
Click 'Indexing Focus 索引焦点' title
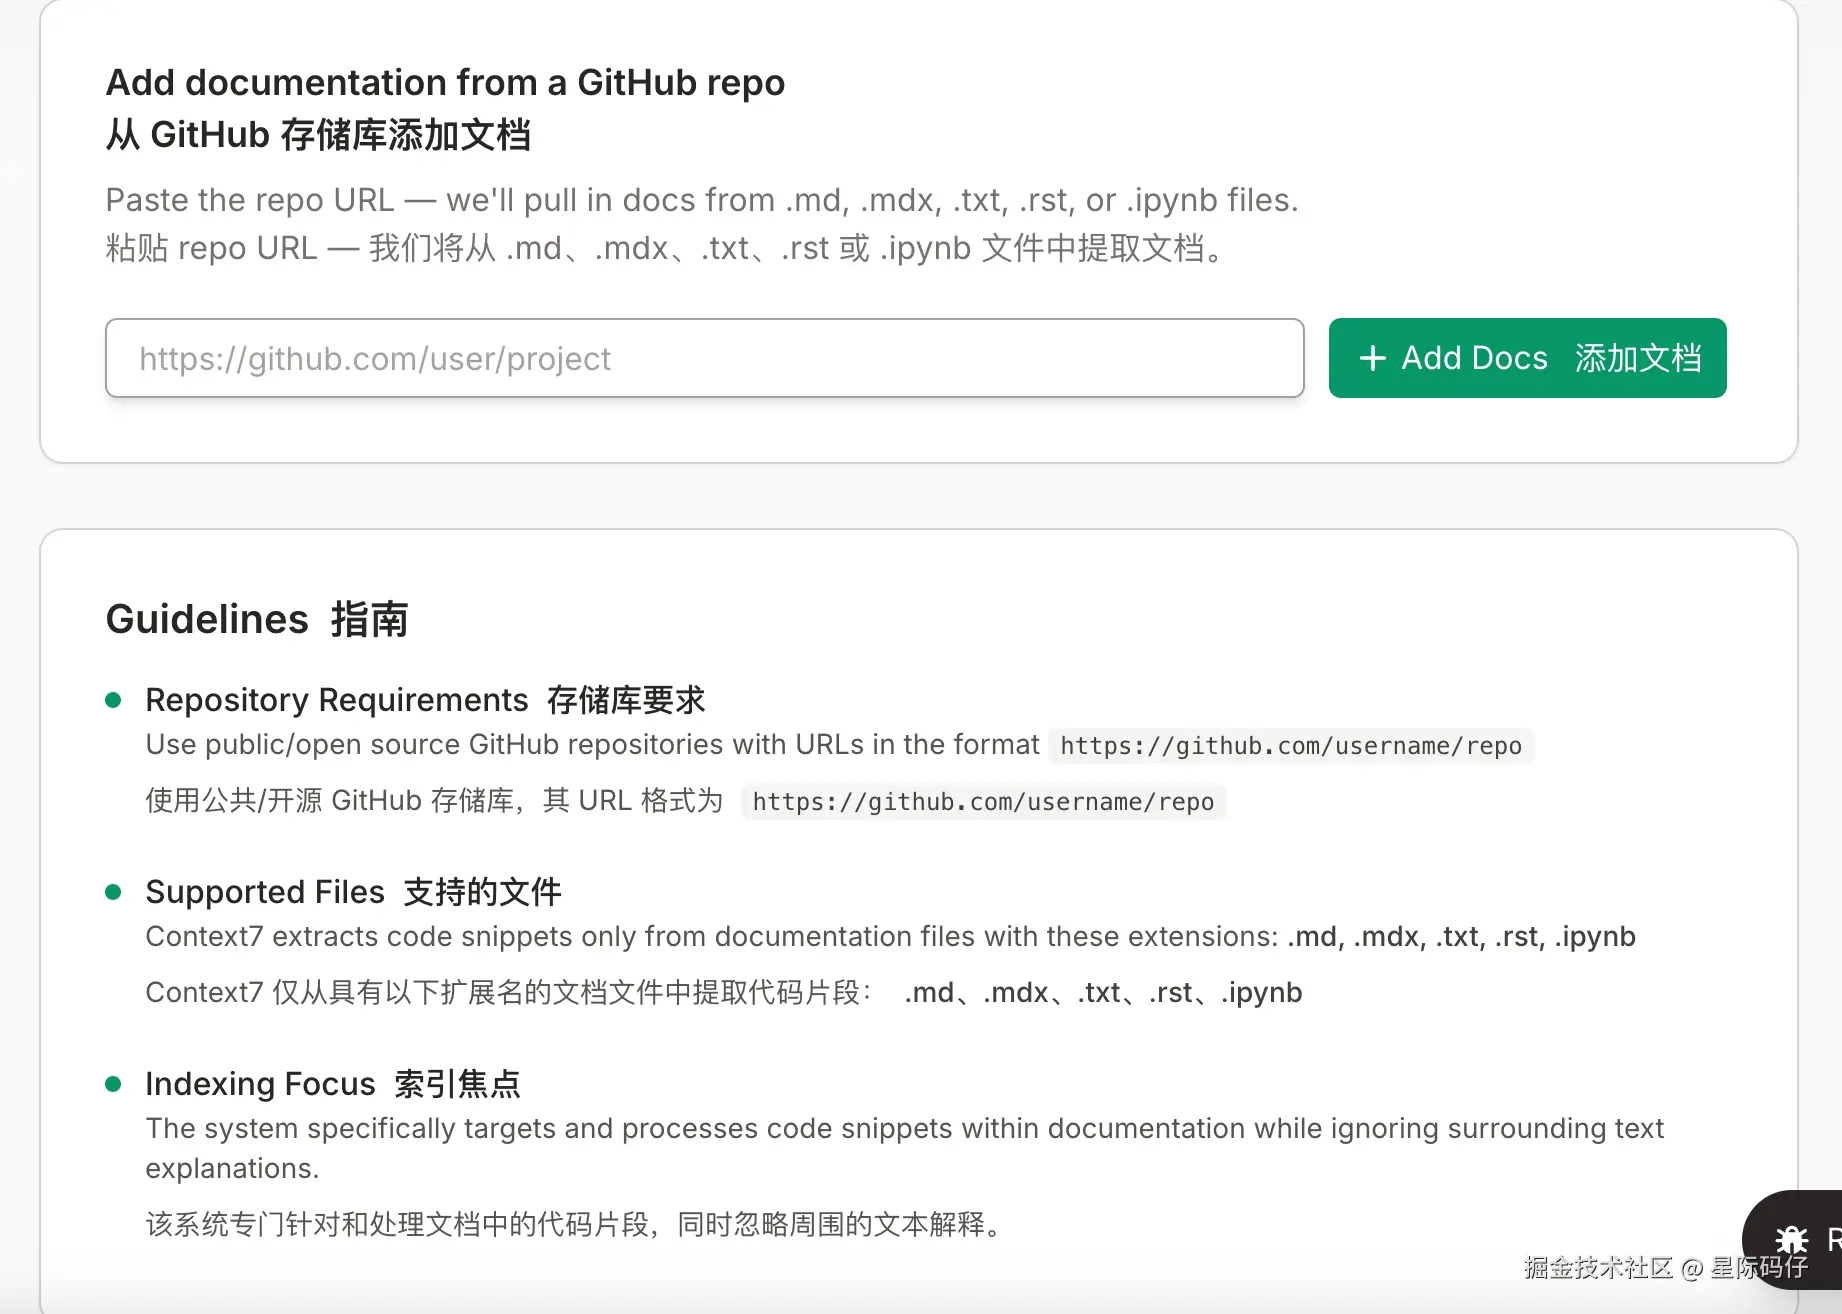333,1084
